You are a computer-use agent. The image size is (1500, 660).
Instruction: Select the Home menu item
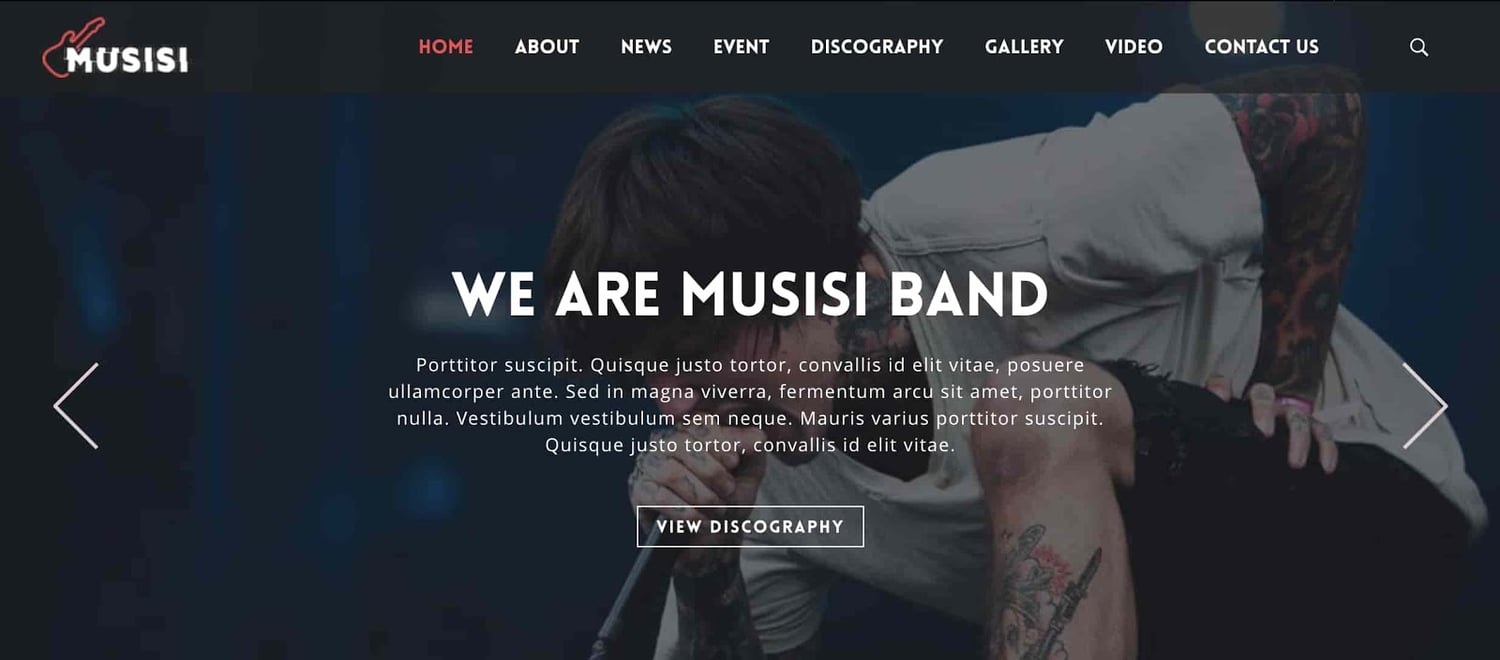[x=446, y=47]
